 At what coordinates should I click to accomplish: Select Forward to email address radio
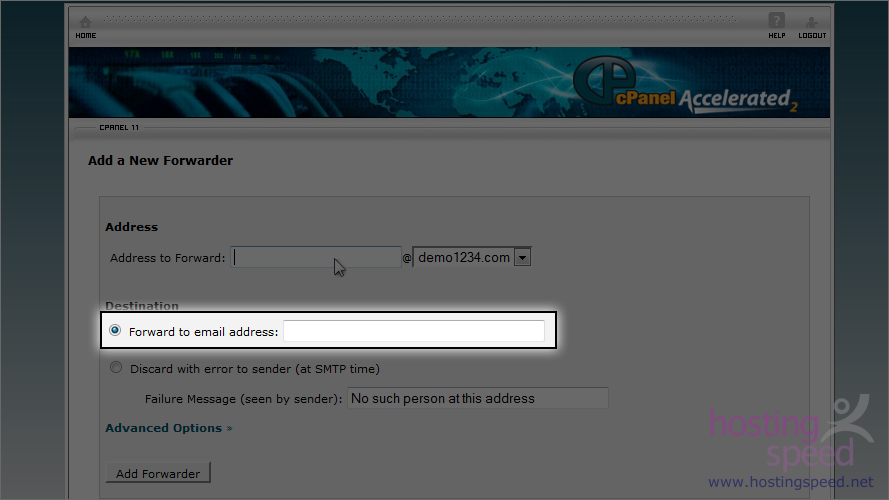[115, 330]
